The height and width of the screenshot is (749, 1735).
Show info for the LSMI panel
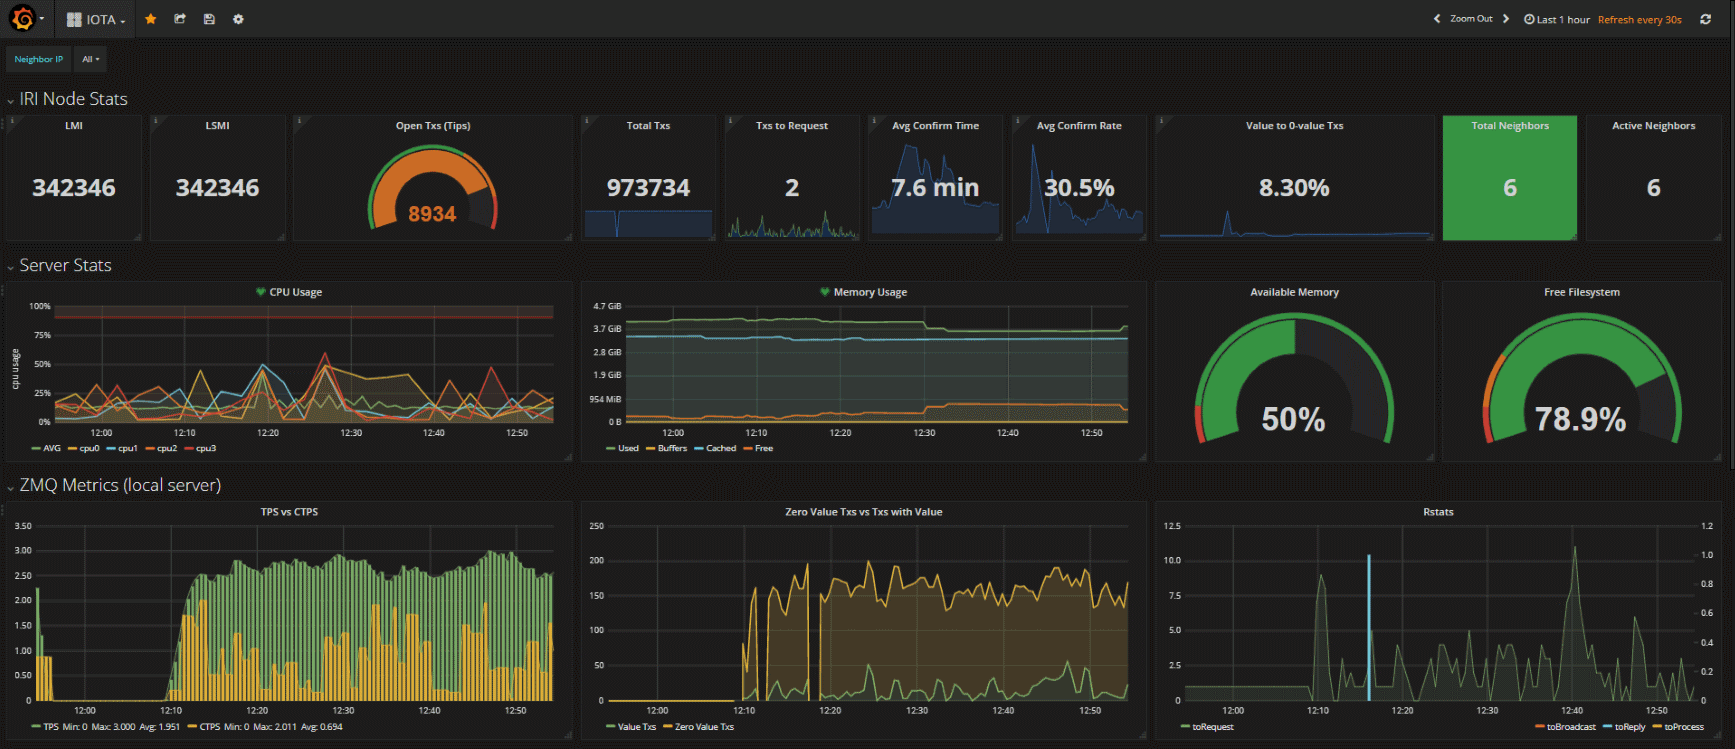155,121
